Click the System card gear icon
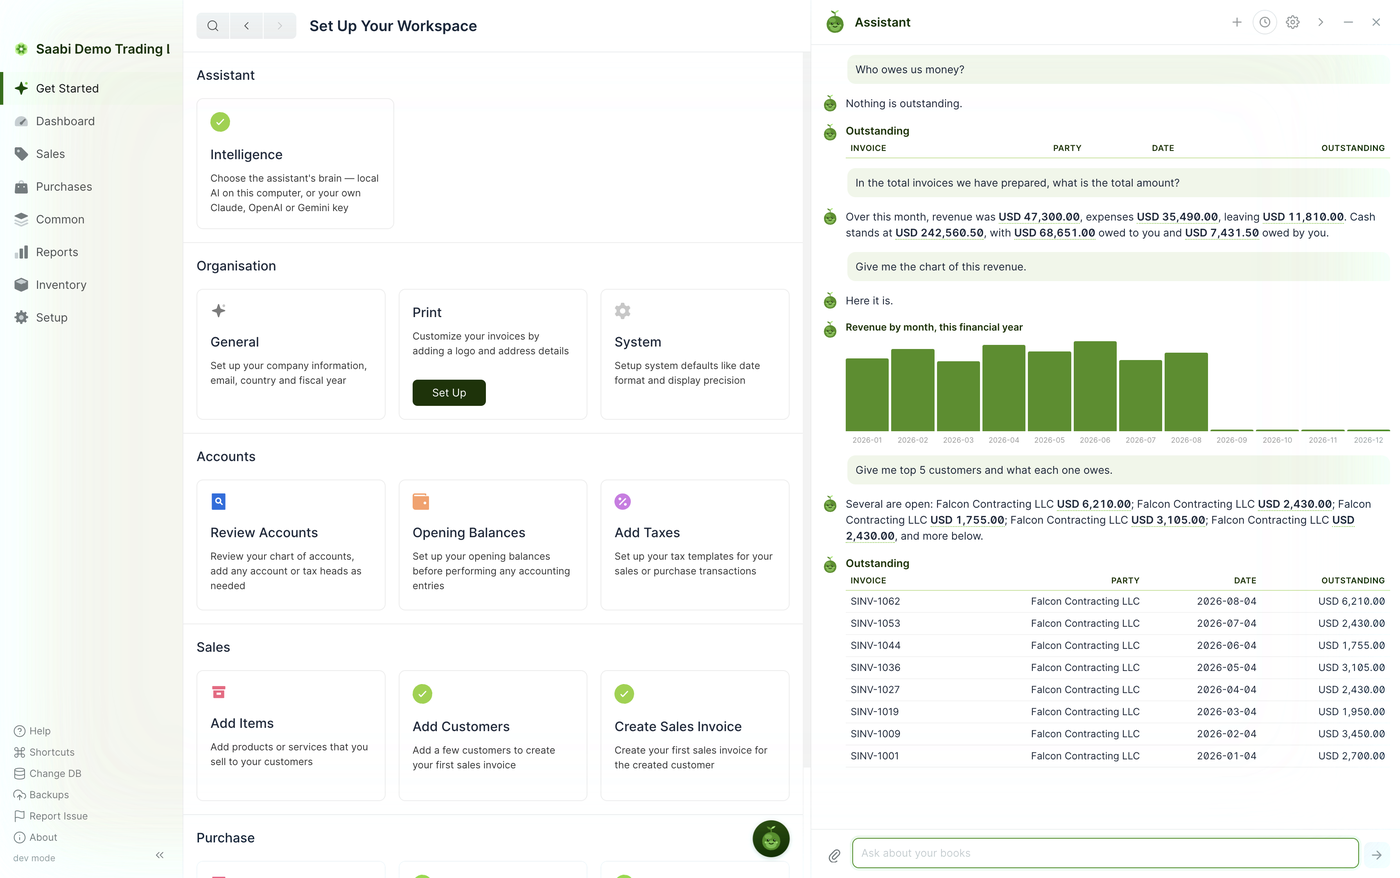Image resolution: width=1400 pixels, height=878 pixels. click(623, 311)
